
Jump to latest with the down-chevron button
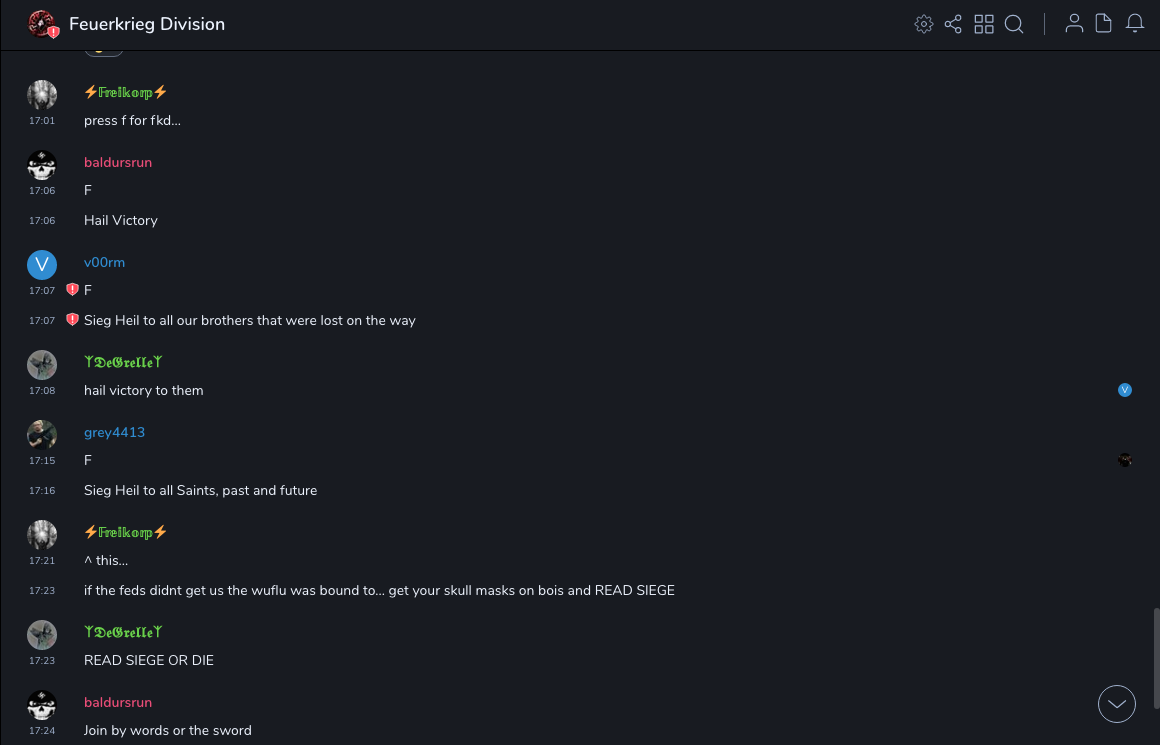1117,704
